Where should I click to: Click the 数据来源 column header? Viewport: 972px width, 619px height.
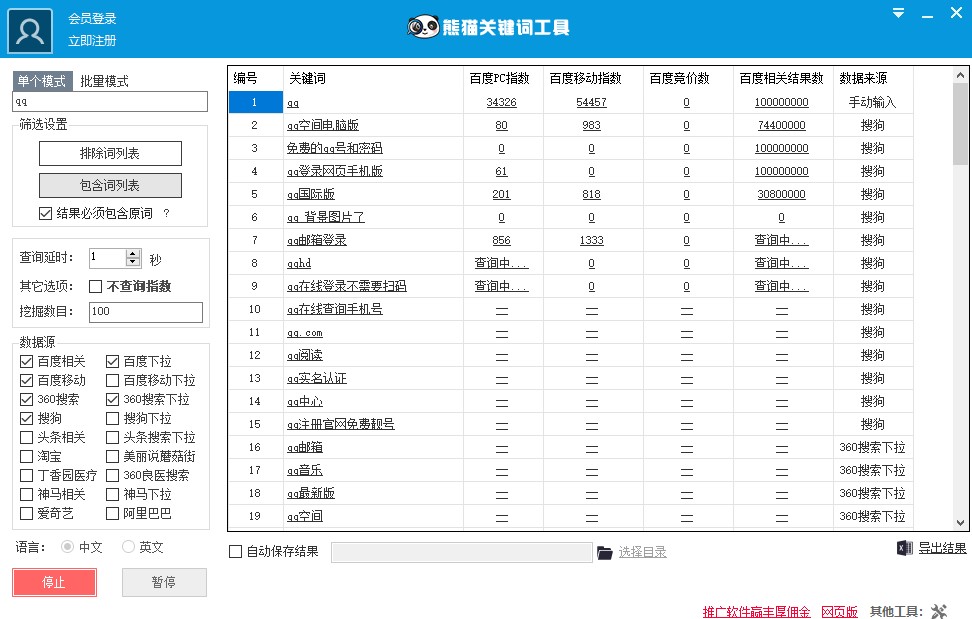click(x=863, y=78)
